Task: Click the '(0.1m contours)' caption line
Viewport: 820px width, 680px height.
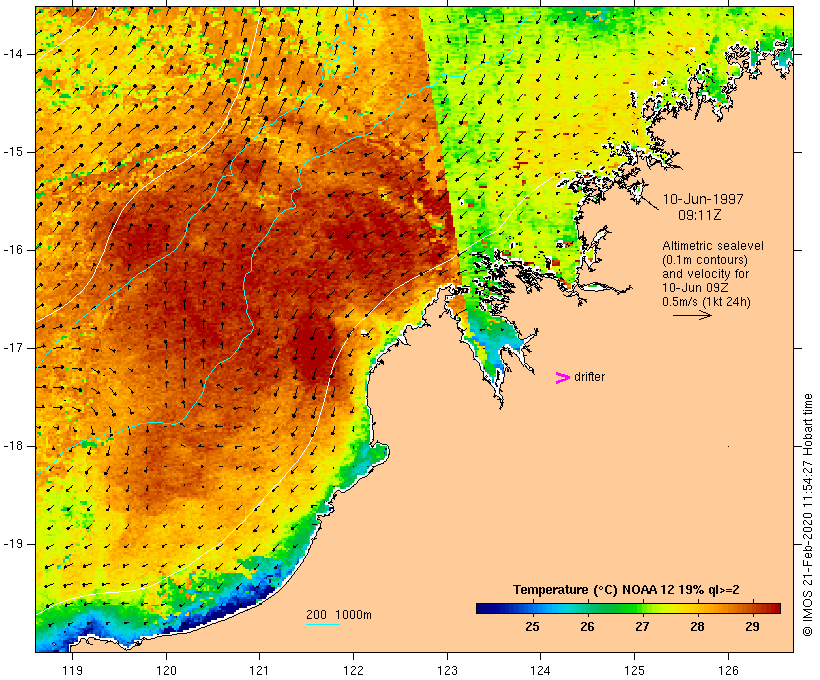Action: coord(705,260)
